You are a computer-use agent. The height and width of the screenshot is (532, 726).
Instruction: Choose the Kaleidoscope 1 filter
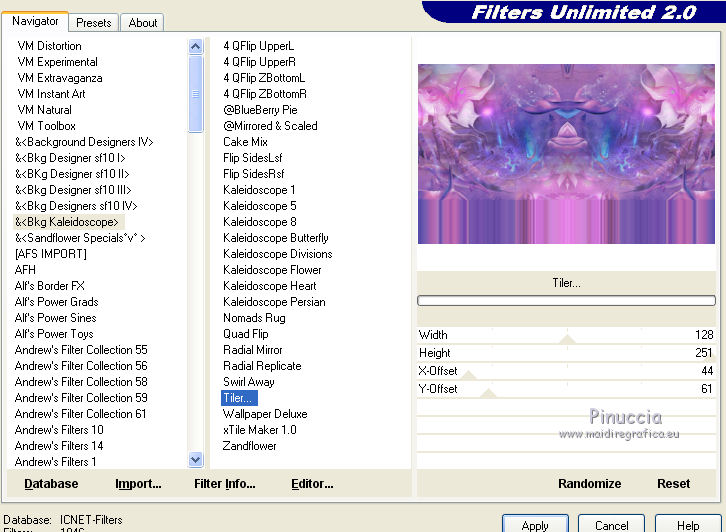[259, 190]
